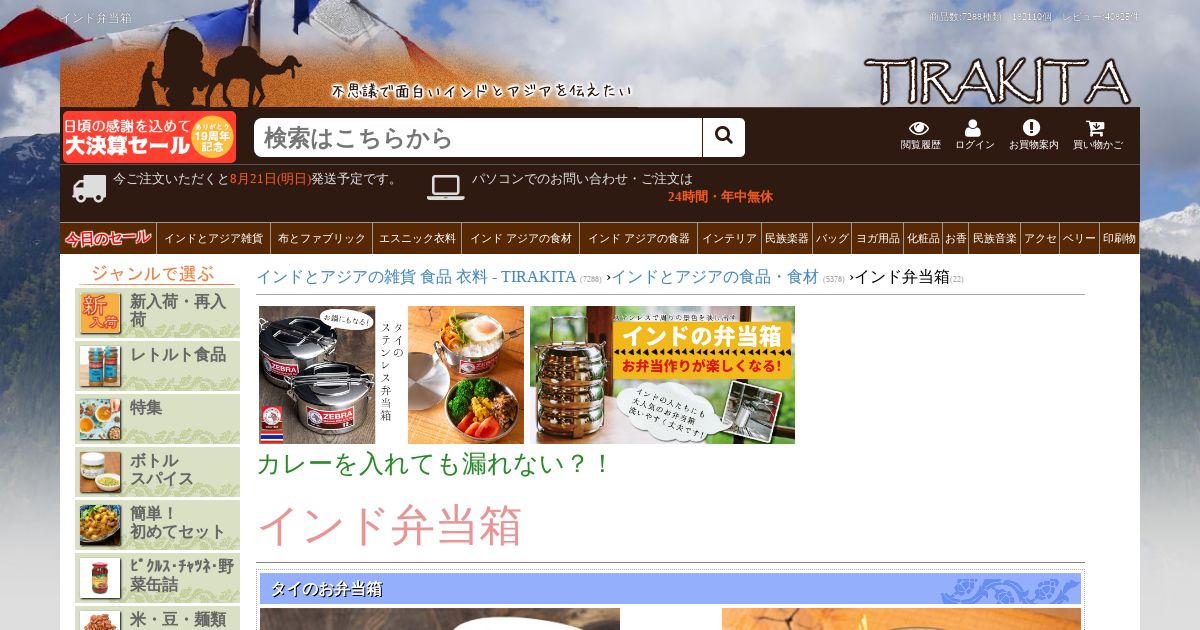Open browsing history eye icon 閲覧履歴
Viewport: 1200px width, 630px height.
920,135
